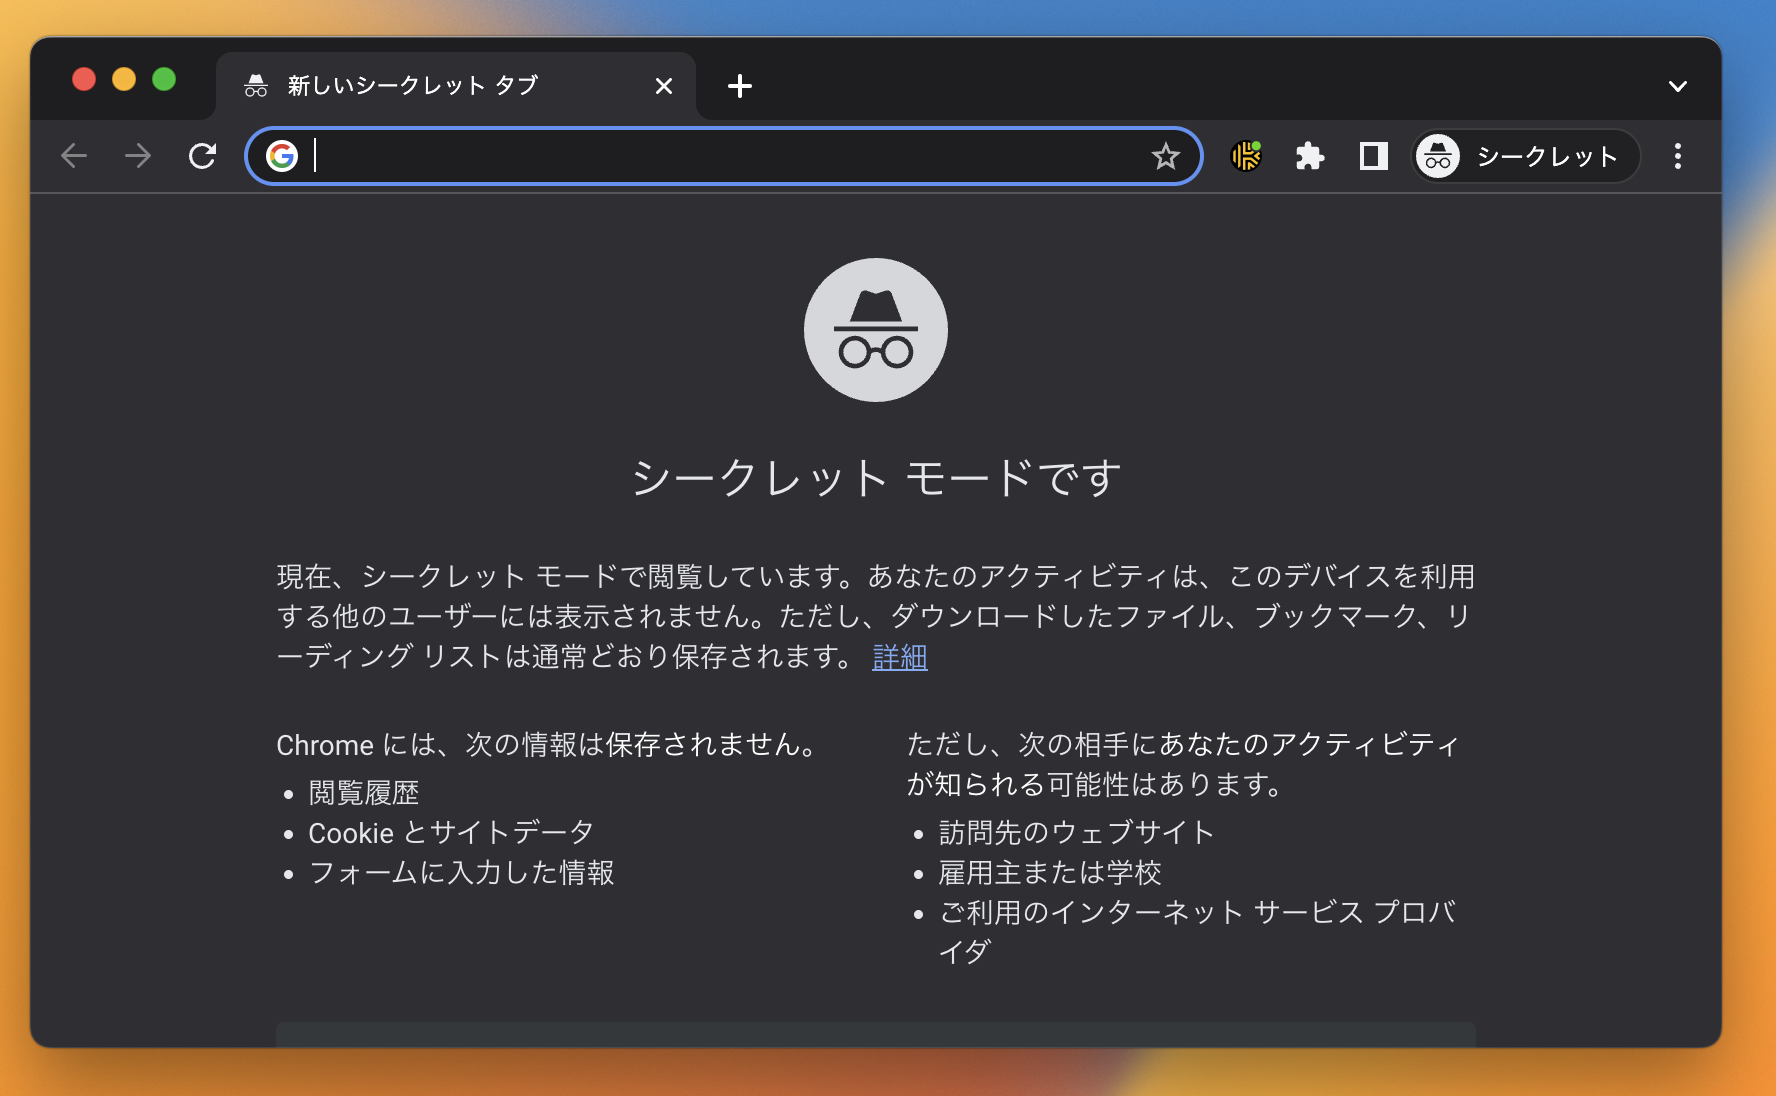Reload the current page
1776x1096 pixels.
tap(203, 156)
